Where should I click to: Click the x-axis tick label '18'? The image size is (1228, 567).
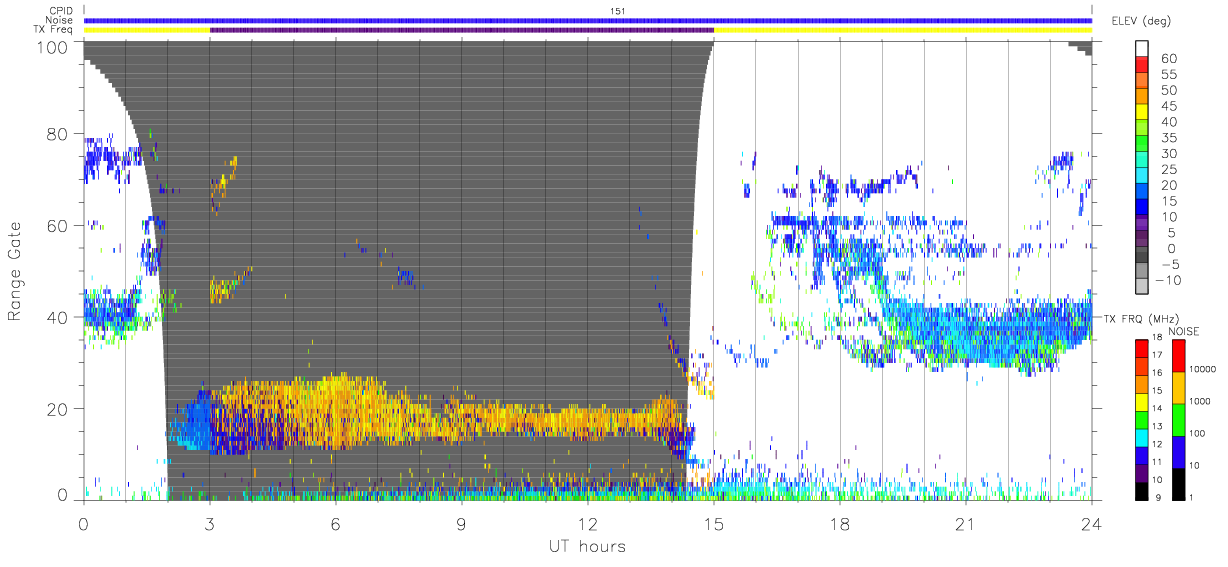pyautogui.click(x=840, y=523)
